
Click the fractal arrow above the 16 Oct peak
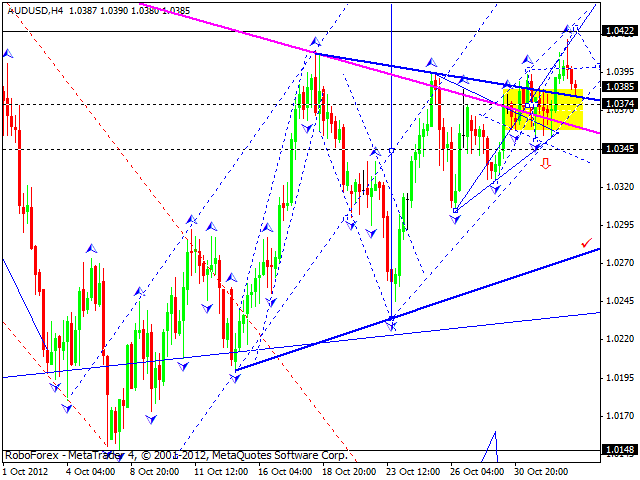tap(315, 41)
